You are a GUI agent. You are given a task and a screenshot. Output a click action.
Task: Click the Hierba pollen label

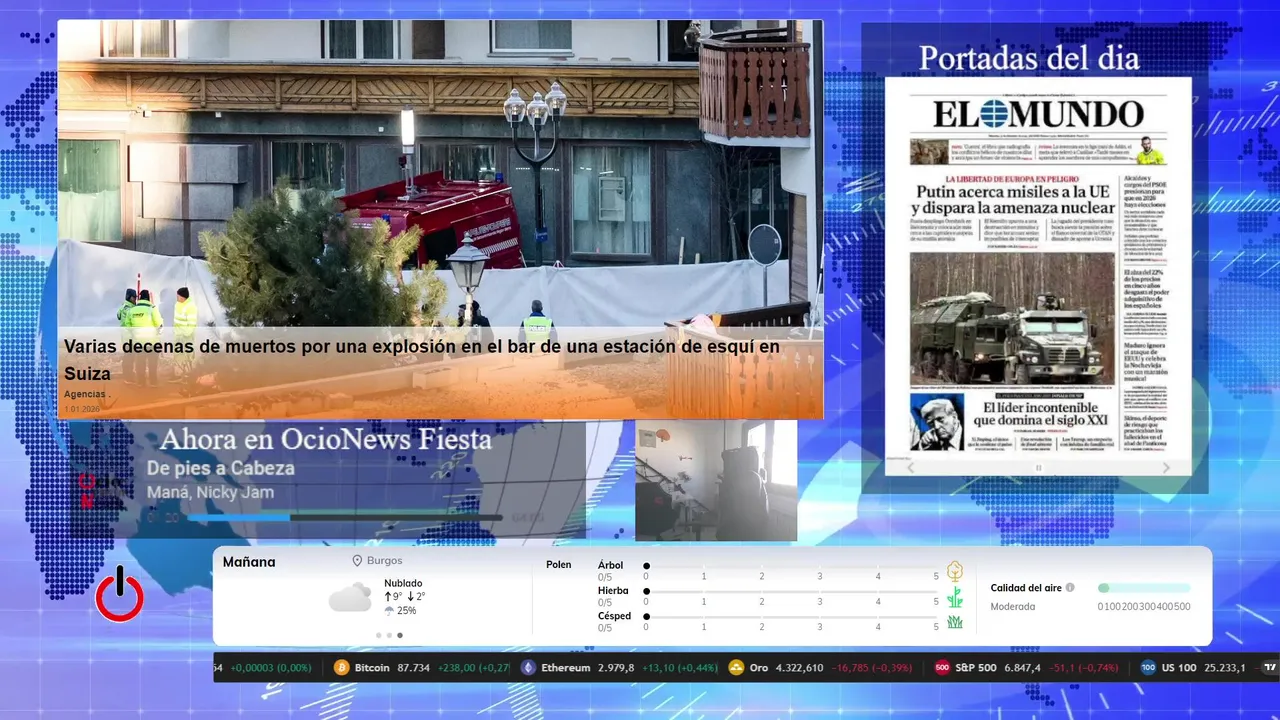pos(613,591)
